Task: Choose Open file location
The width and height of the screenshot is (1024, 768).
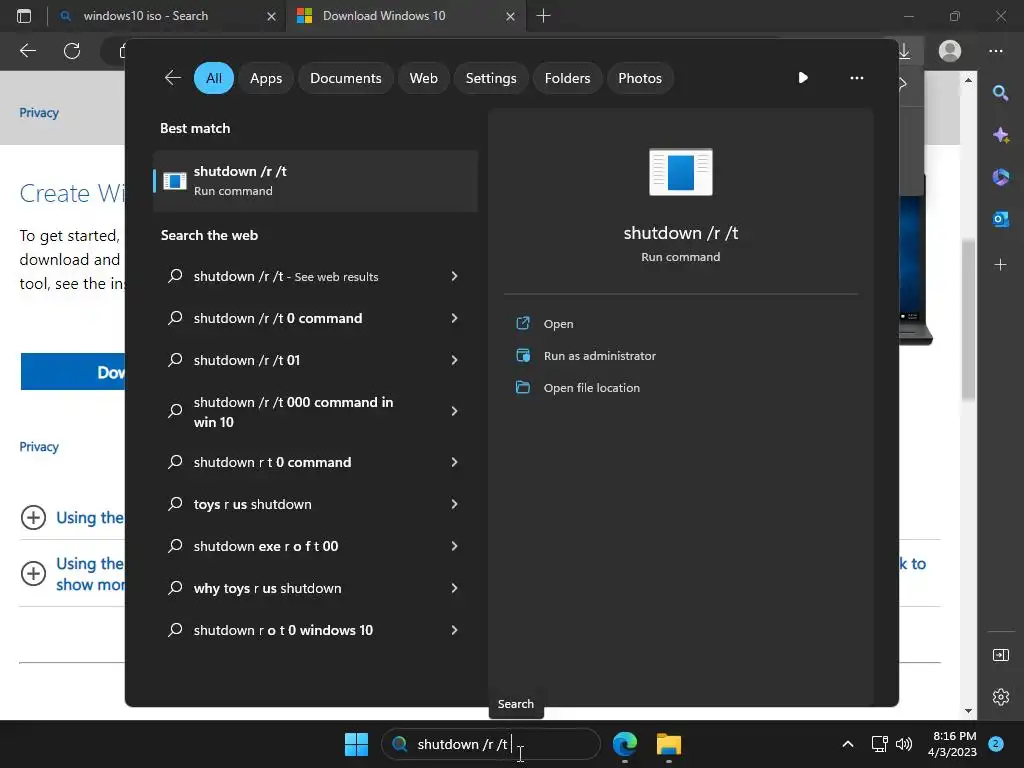Action: [x=592, y=388]
